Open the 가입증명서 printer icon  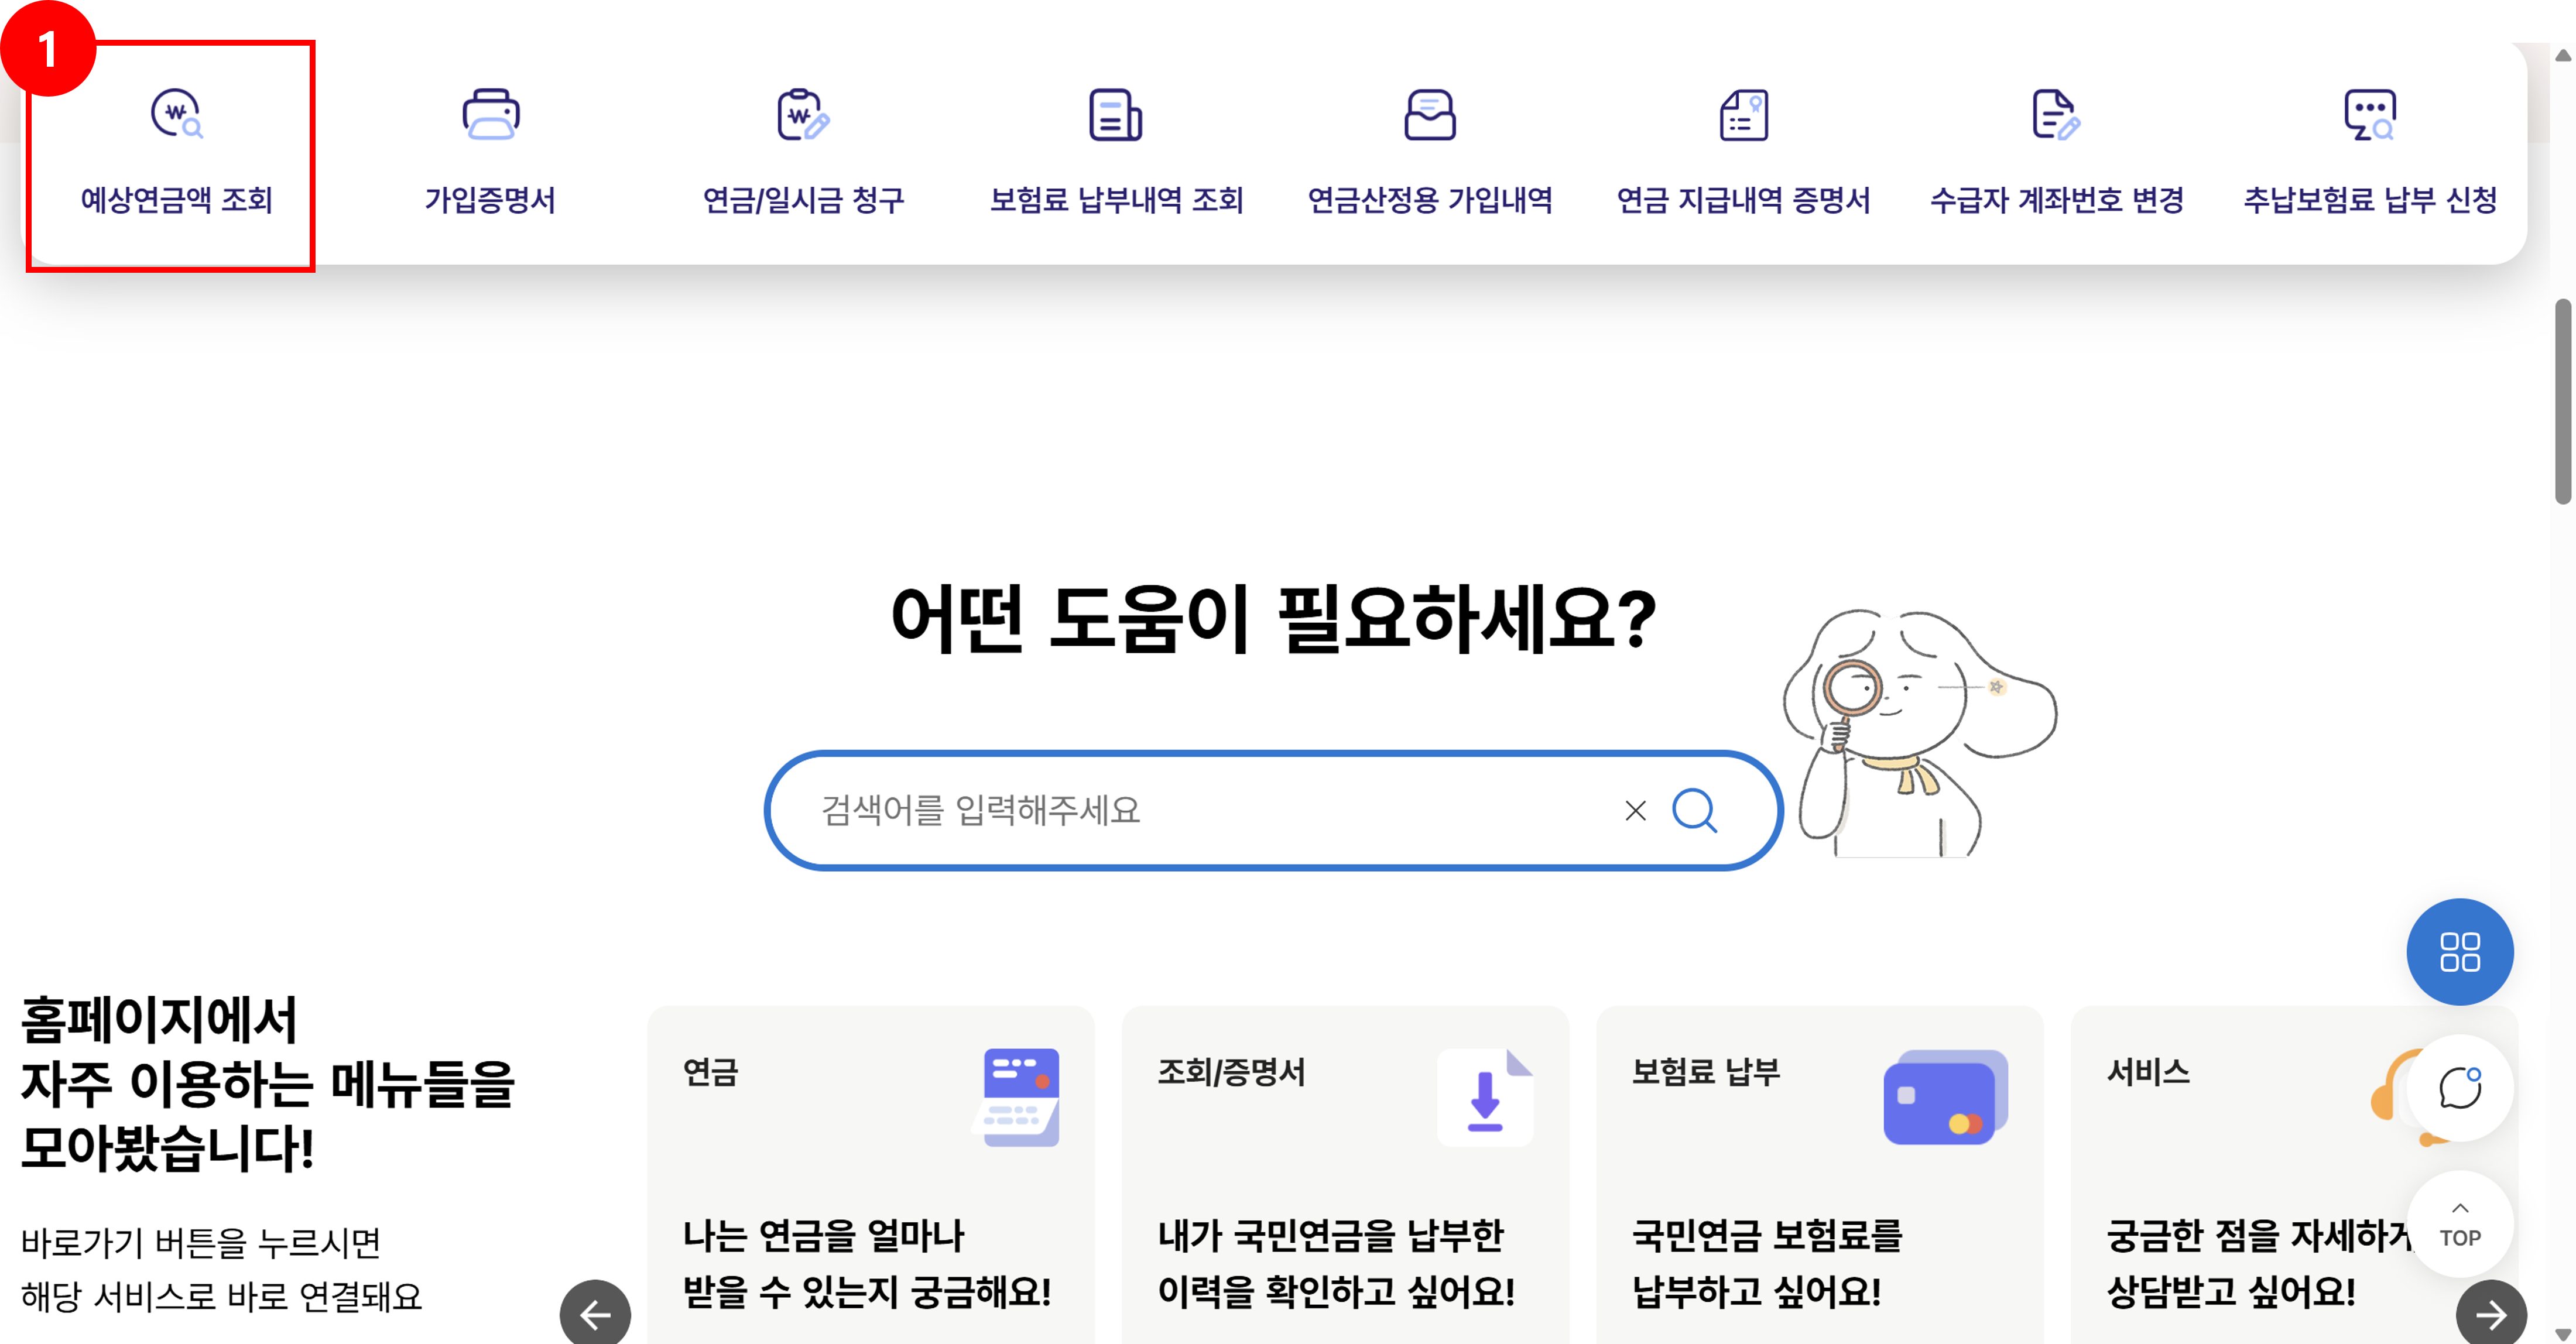490,115
